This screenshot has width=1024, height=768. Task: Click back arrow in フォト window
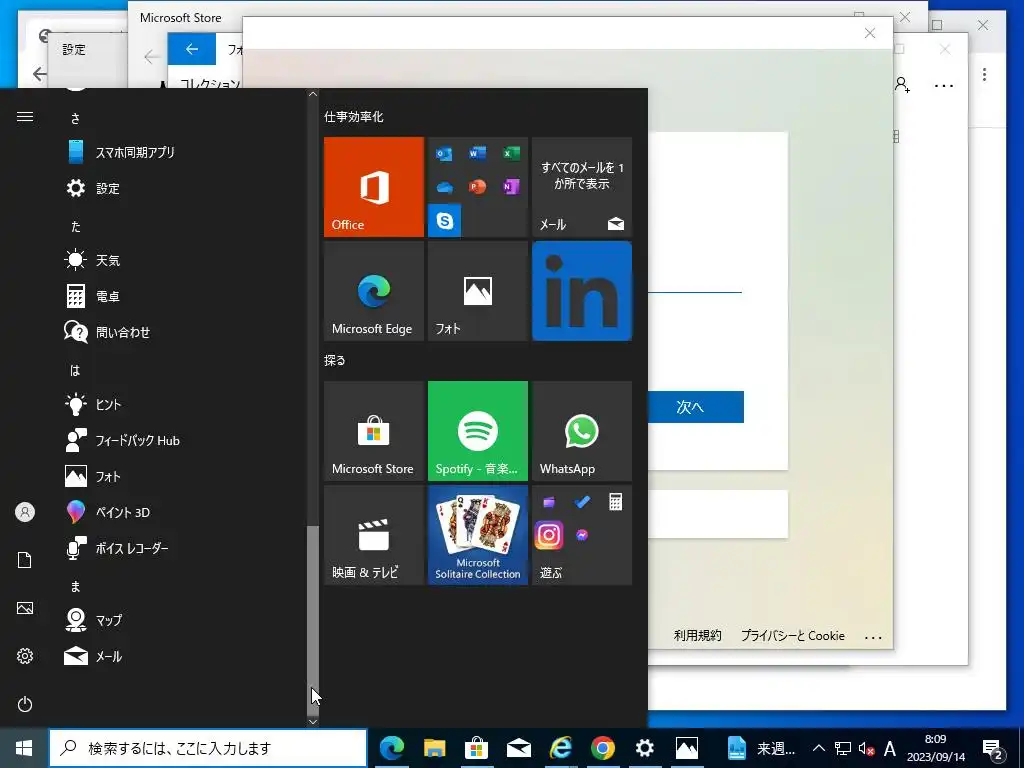[x=191, y=49]
